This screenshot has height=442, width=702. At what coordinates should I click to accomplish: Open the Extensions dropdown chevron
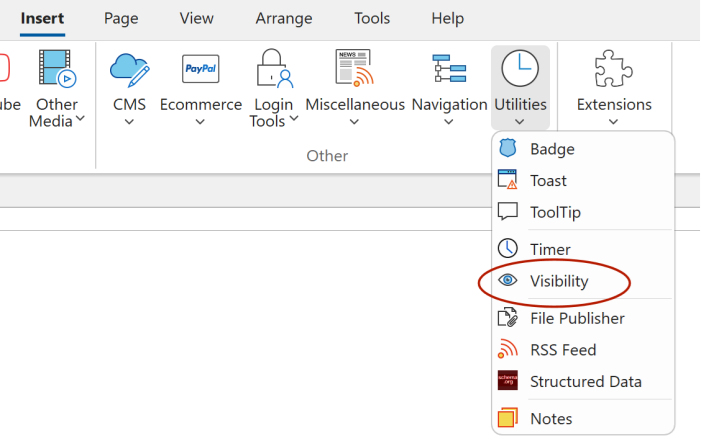(x=613, y=123)
